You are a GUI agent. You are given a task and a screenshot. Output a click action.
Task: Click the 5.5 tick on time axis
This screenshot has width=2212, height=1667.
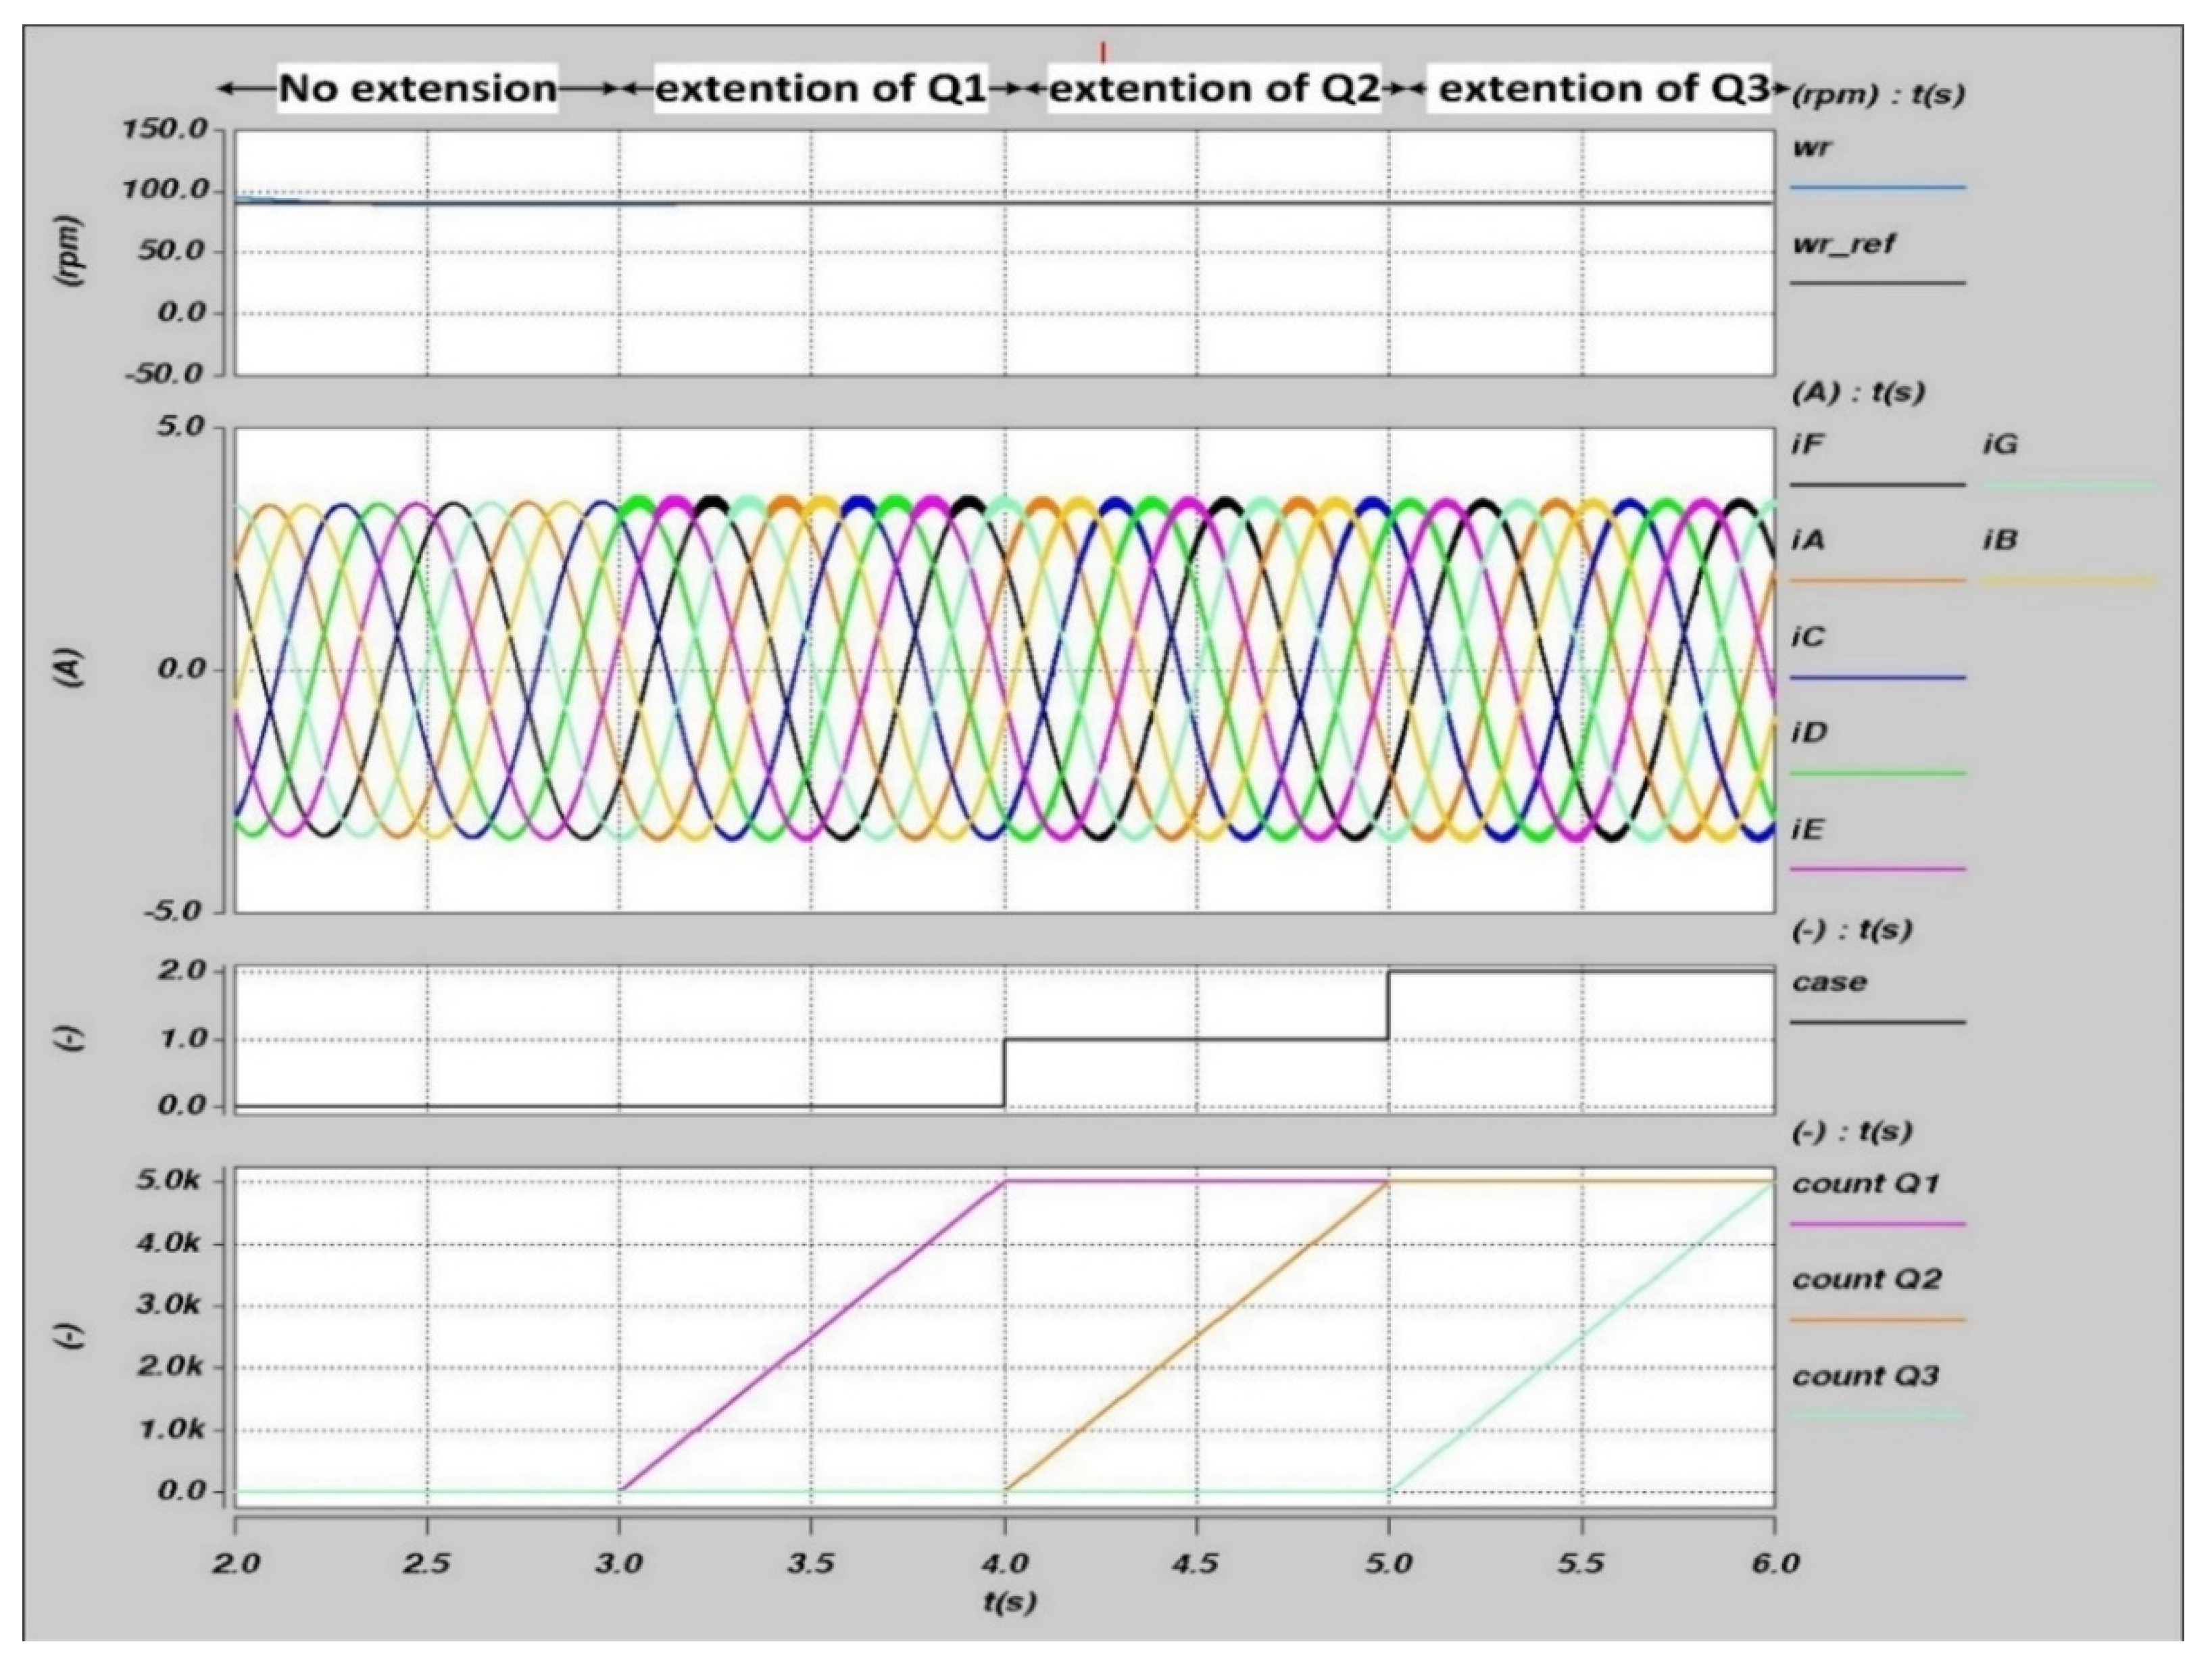point(1582,1563)
